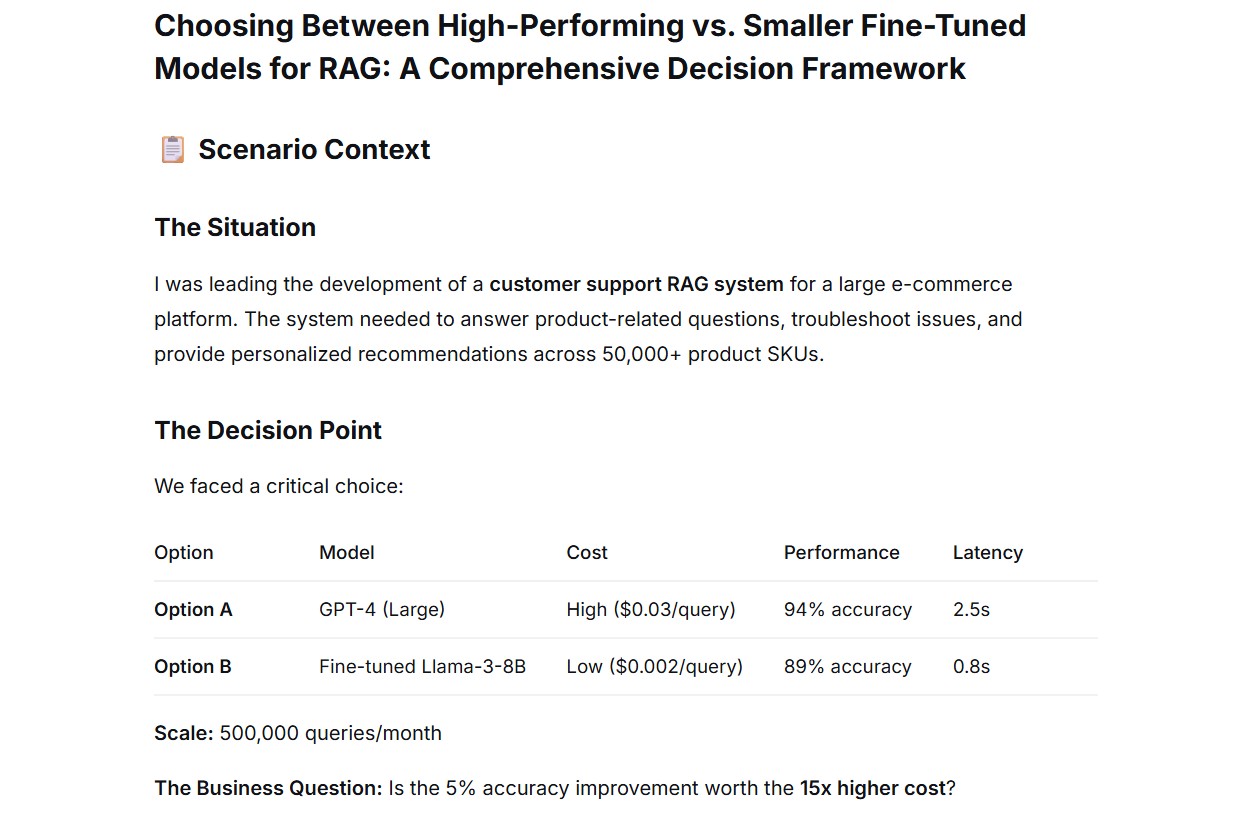Select the Performance column header

tap(842, 553)
